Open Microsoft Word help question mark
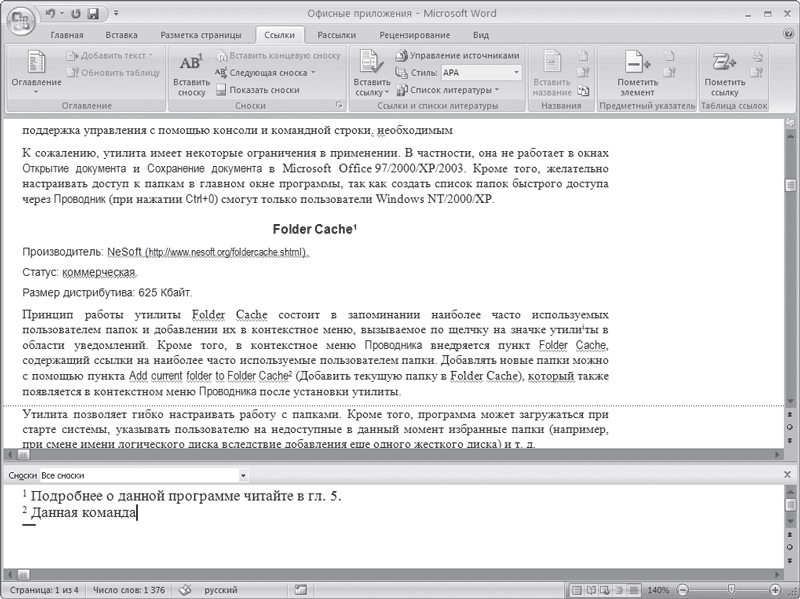Screen dimensions: 800x599 click(x=788, y=34)
